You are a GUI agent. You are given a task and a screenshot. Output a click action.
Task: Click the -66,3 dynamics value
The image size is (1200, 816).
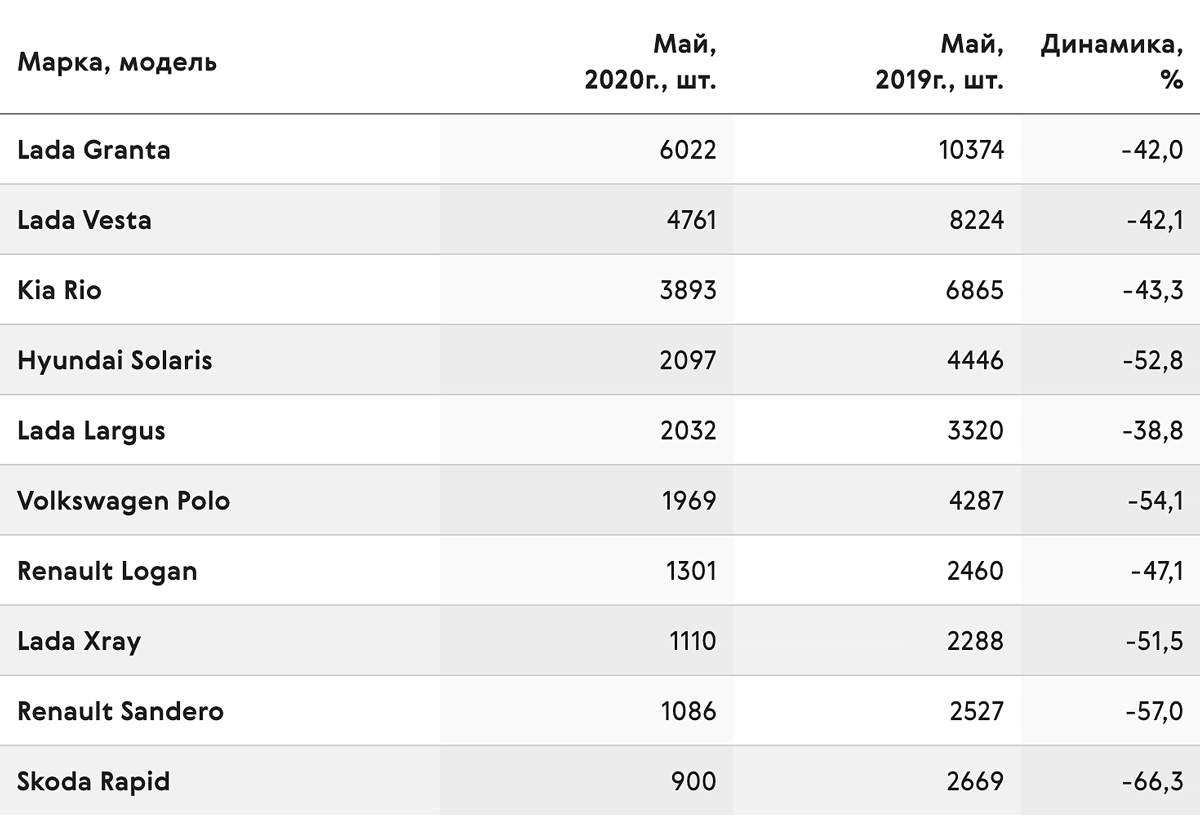tap(1152, 781)
